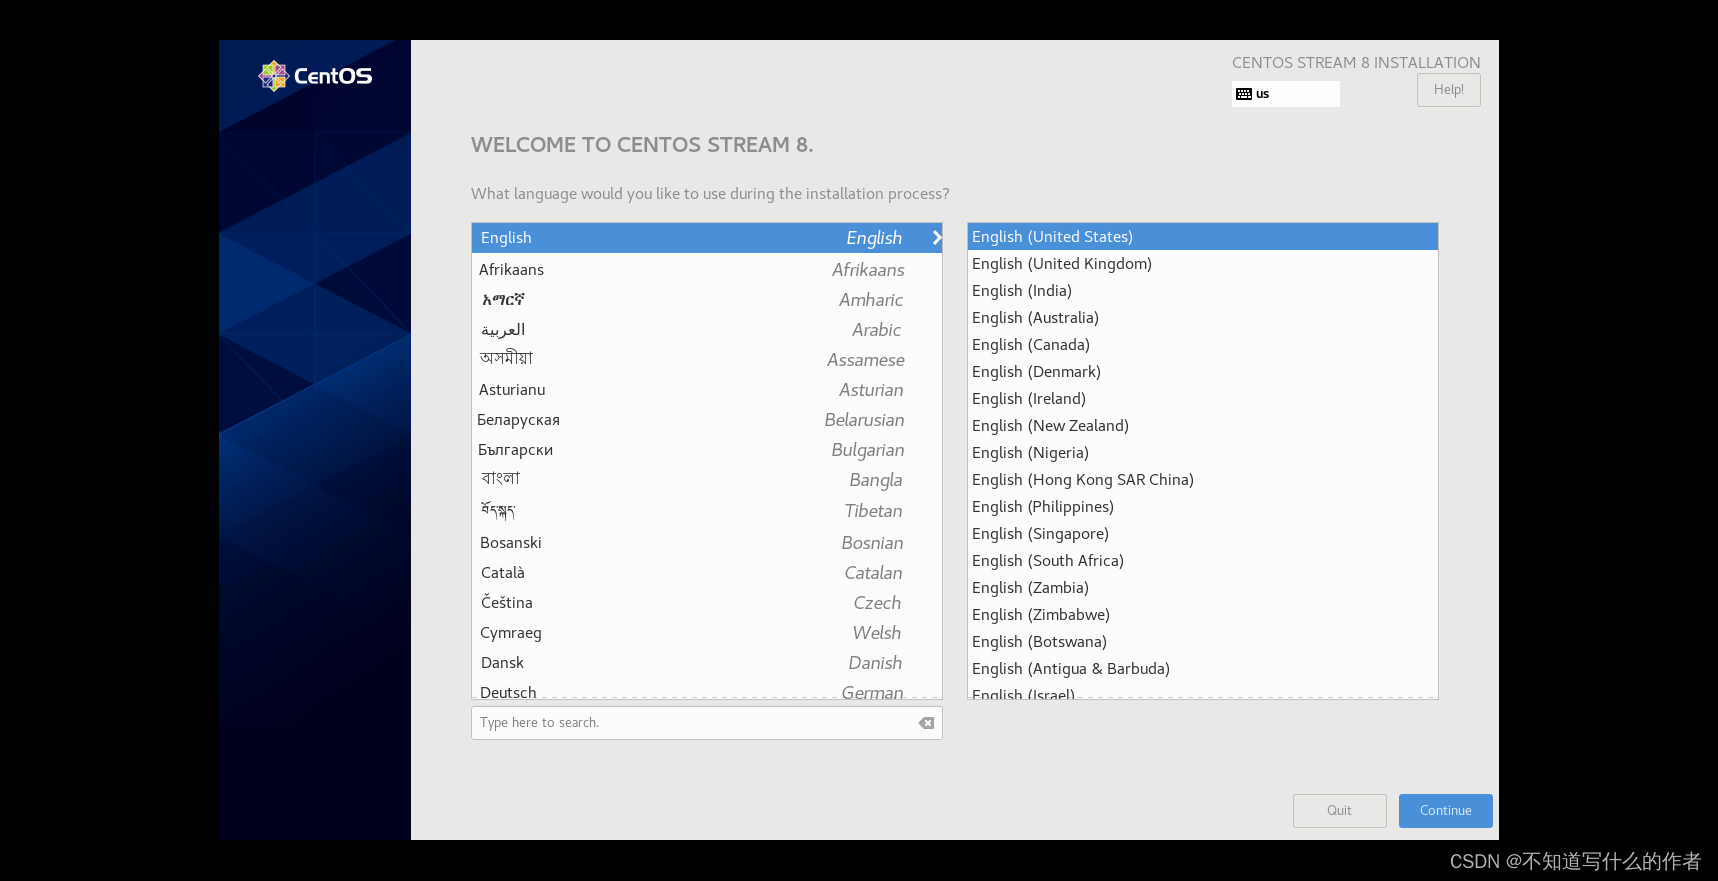The image size is (1718, 881).
Task: Select English (India) locale
Action: 1202,291
